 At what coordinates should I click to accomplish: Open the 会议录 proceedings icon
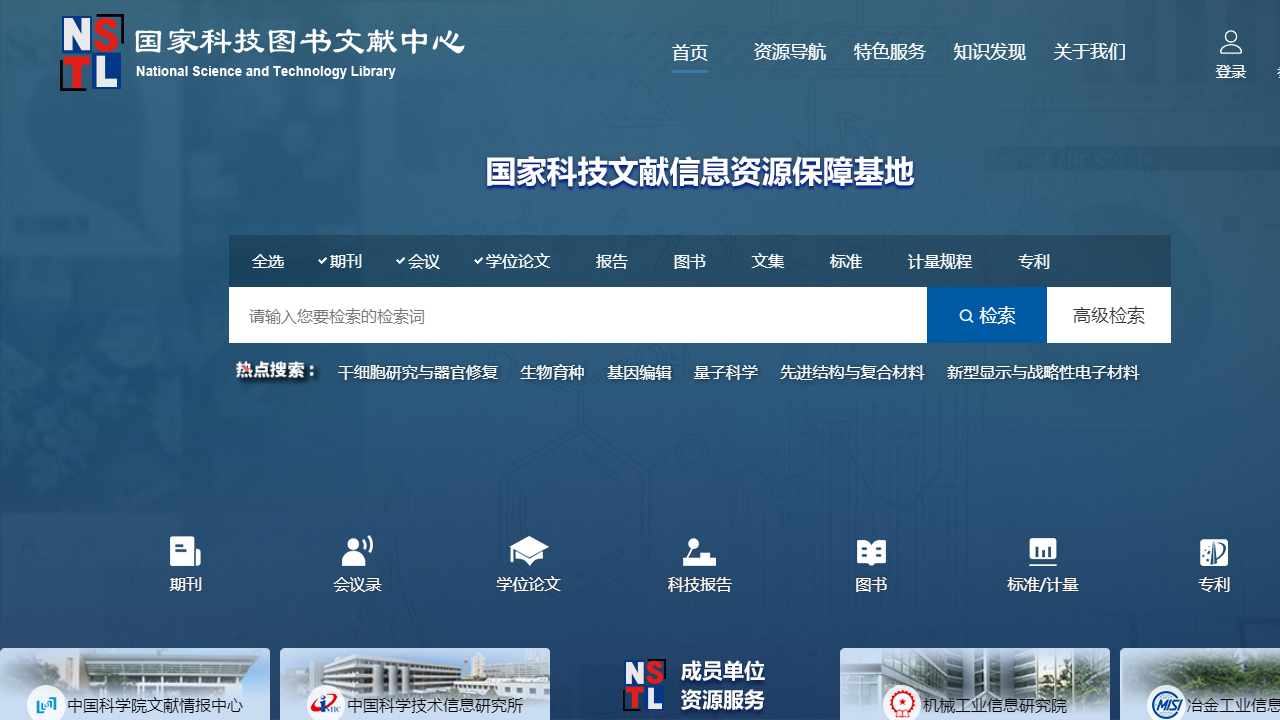coord(357,552)
